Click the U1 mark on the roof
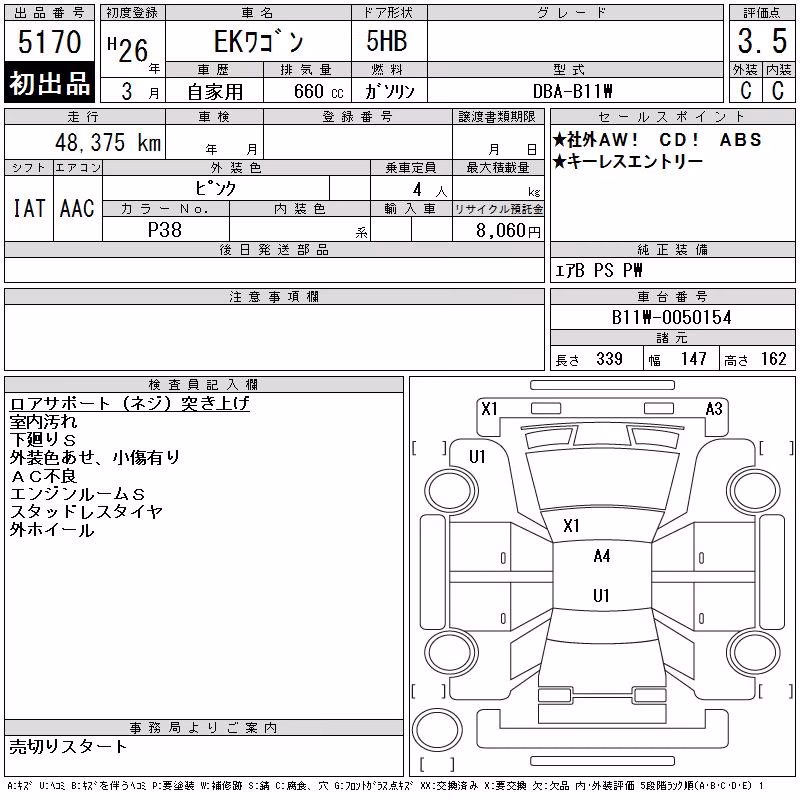 coord(601,595)
